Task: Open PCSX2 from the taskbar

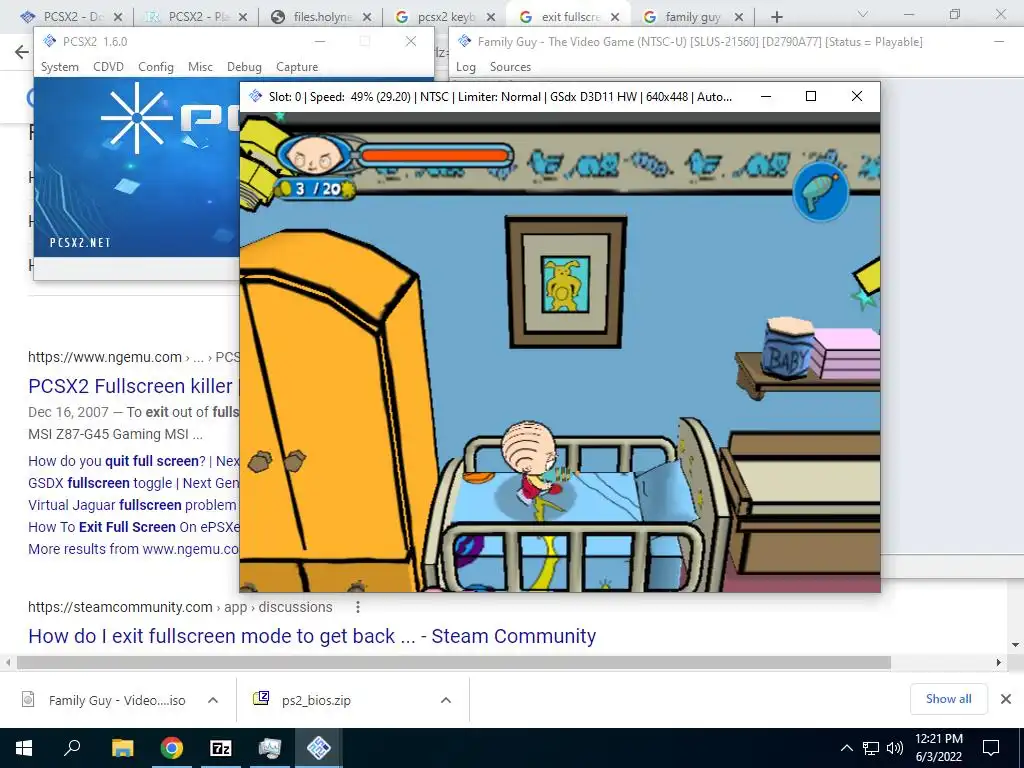Action: (319, 748)
